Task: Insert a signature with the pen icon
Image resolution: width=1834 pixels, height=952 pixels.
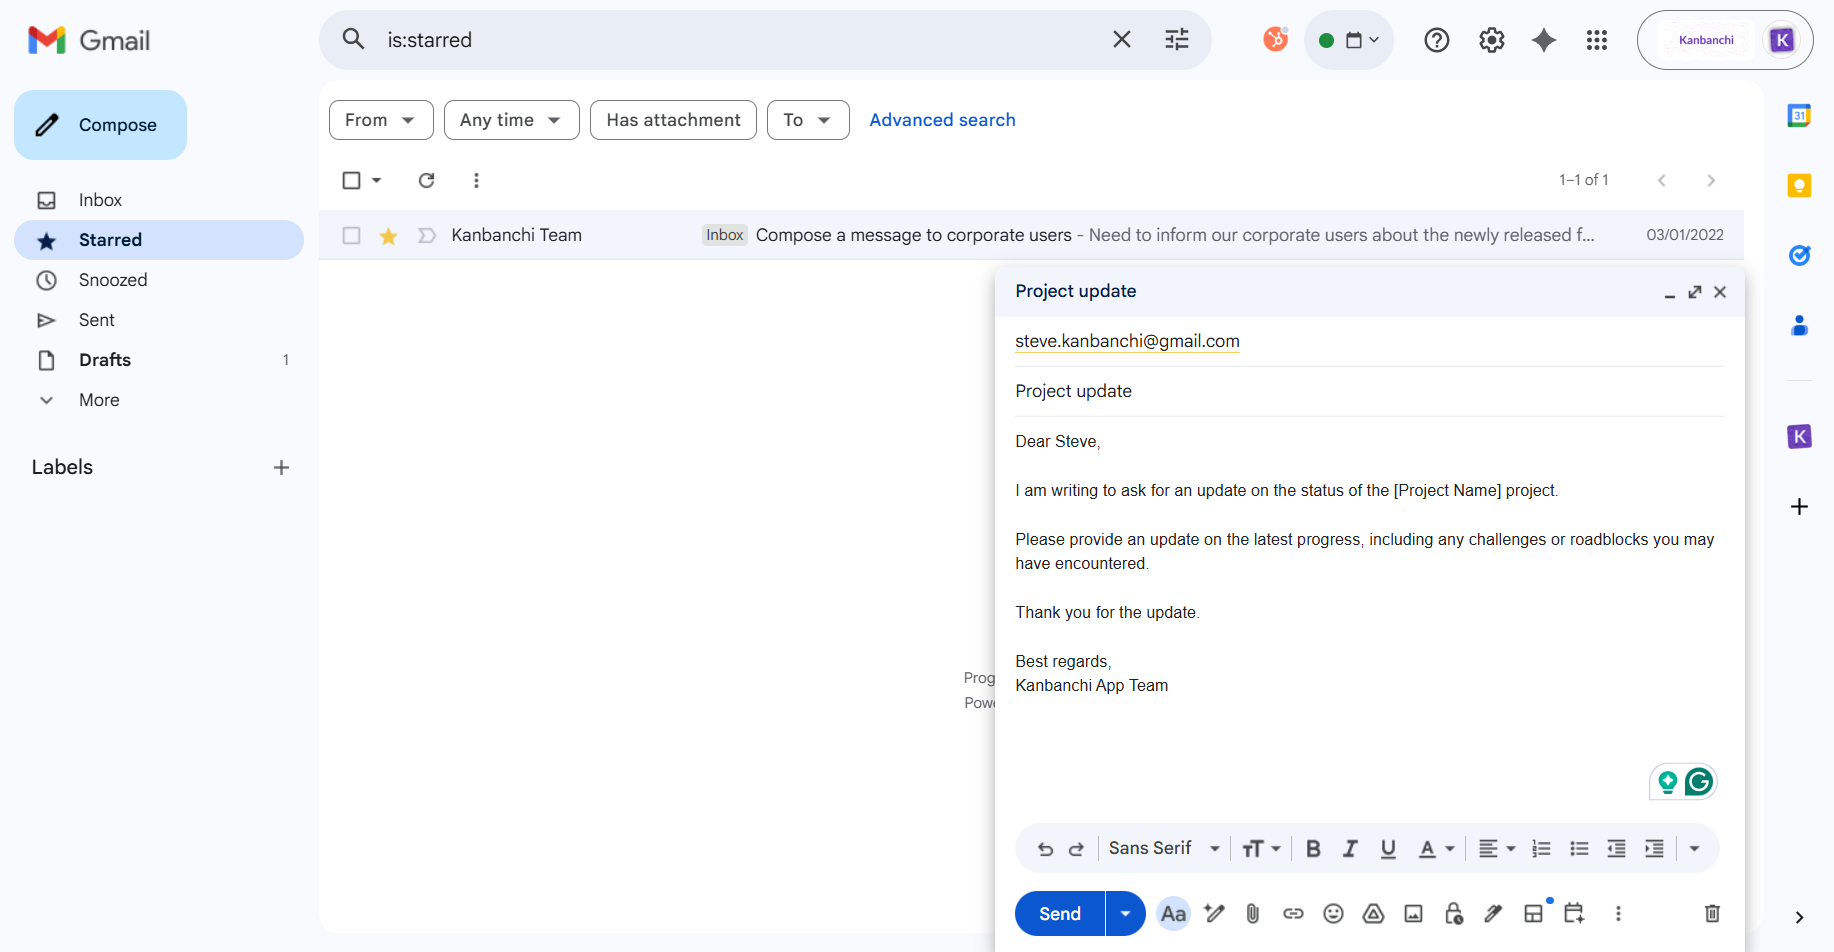Action: coord(1493,913)
